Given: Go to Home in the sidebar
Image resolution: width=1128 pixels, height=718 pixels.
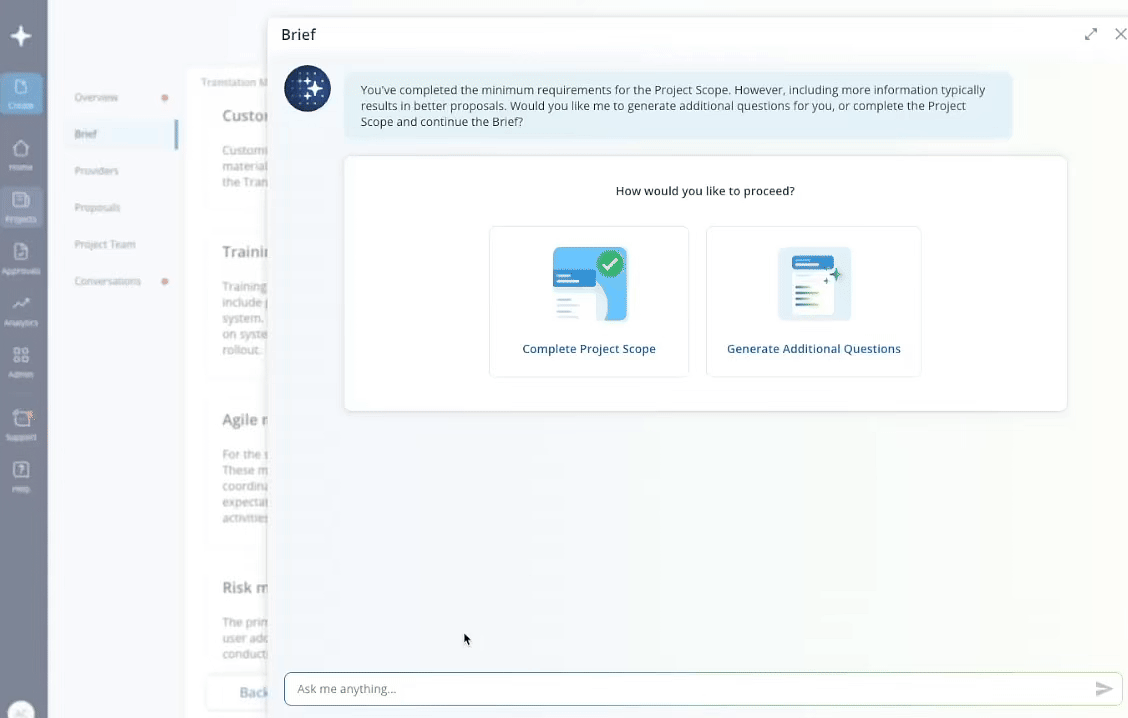Looking at the screenshot, I should click(21, 153).
